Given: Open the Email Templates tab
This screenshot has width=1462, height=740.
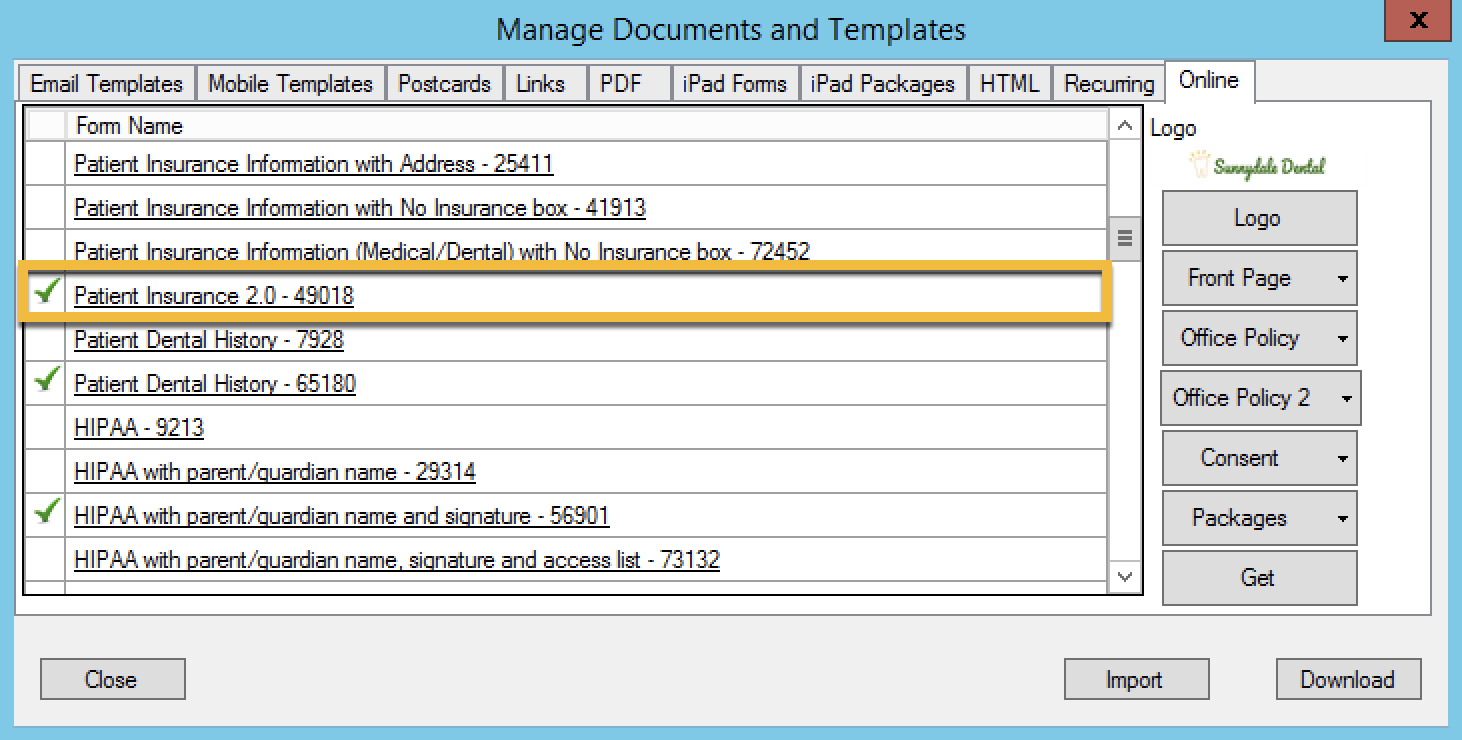Looking at the screenshot, I should tap(107, 84).
